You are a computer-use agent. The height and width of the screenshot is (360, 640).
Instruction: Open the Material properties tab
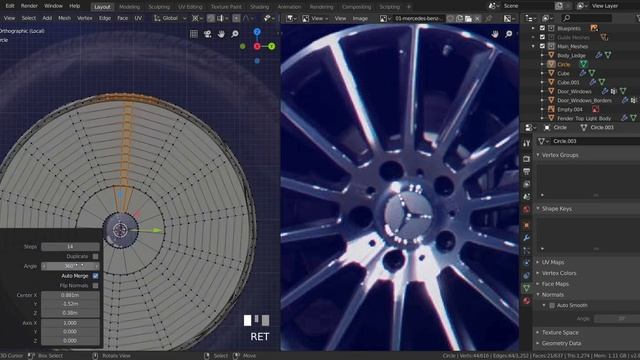coord(527,301)
